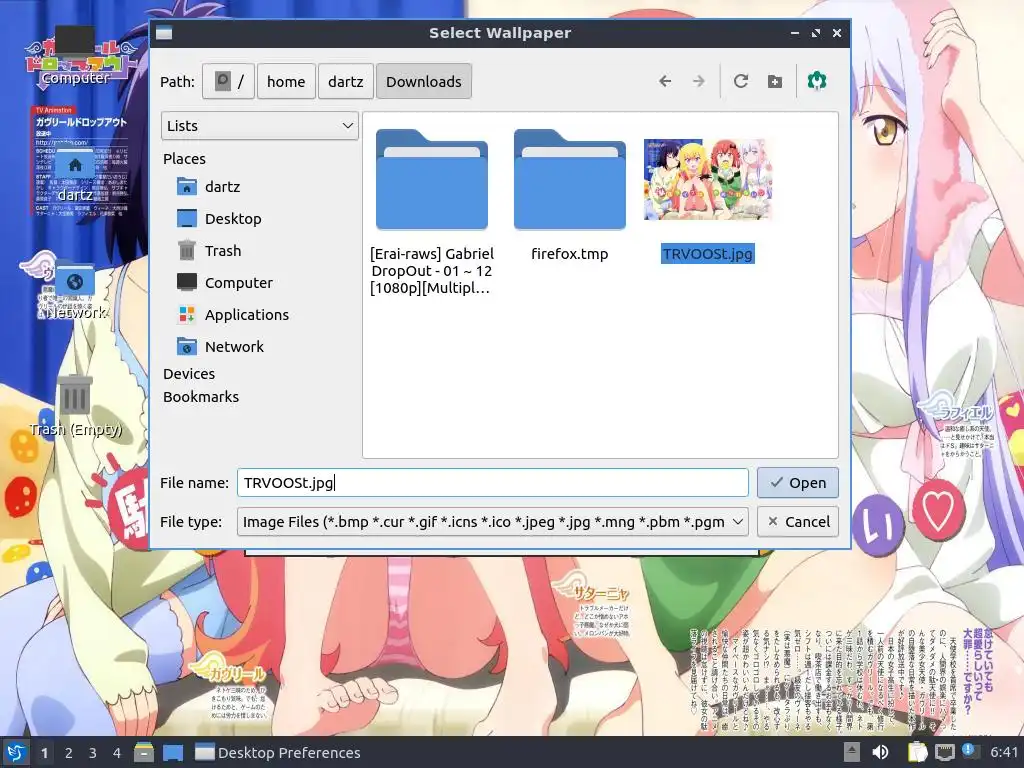Click show desktop icon in taskbar
1024x768 pixels.
click(x=173, y=752)
